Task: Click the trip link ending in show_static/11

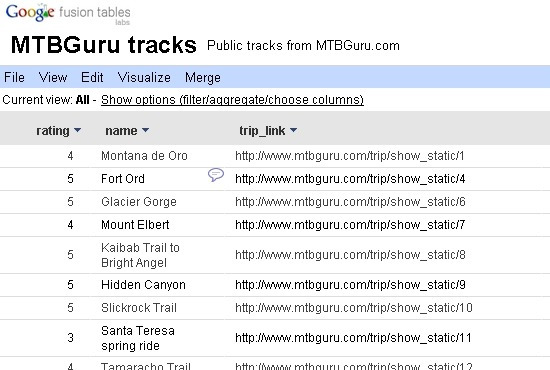Action: coord(353,338)
